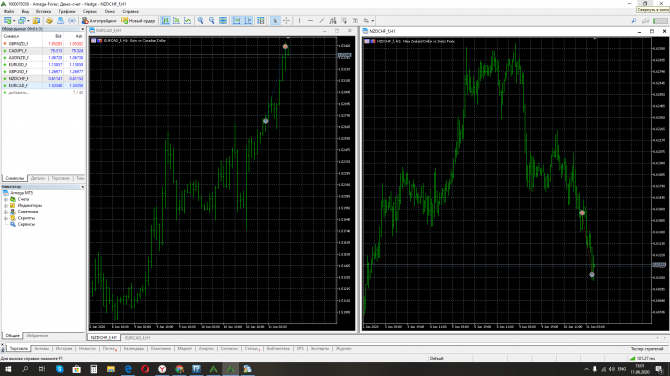Click the zoom in magnifier icon

pyautogui.click(x=200, y=21)
